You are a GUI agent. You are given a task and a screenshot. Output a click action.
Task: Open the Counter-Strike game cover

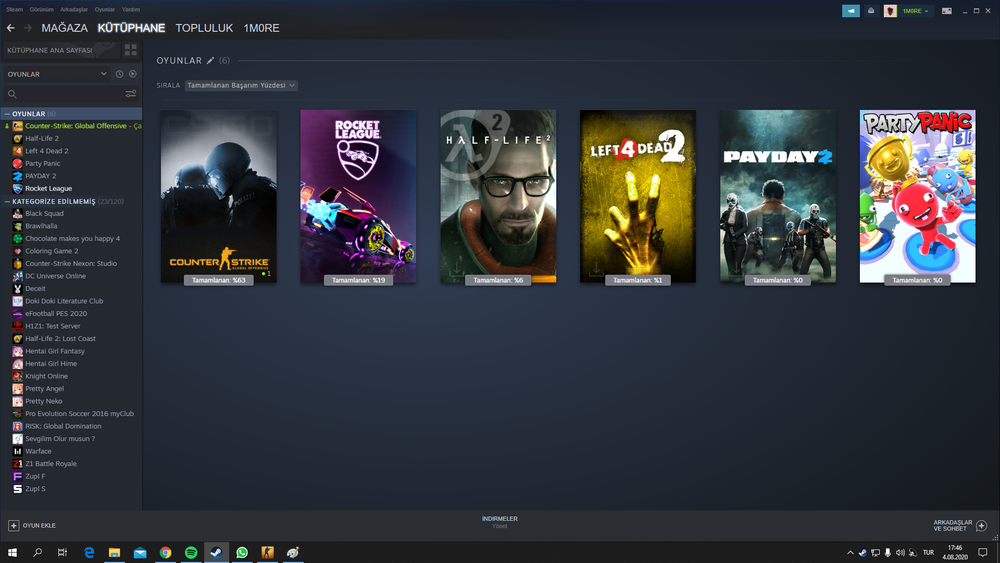click(219, 196)
